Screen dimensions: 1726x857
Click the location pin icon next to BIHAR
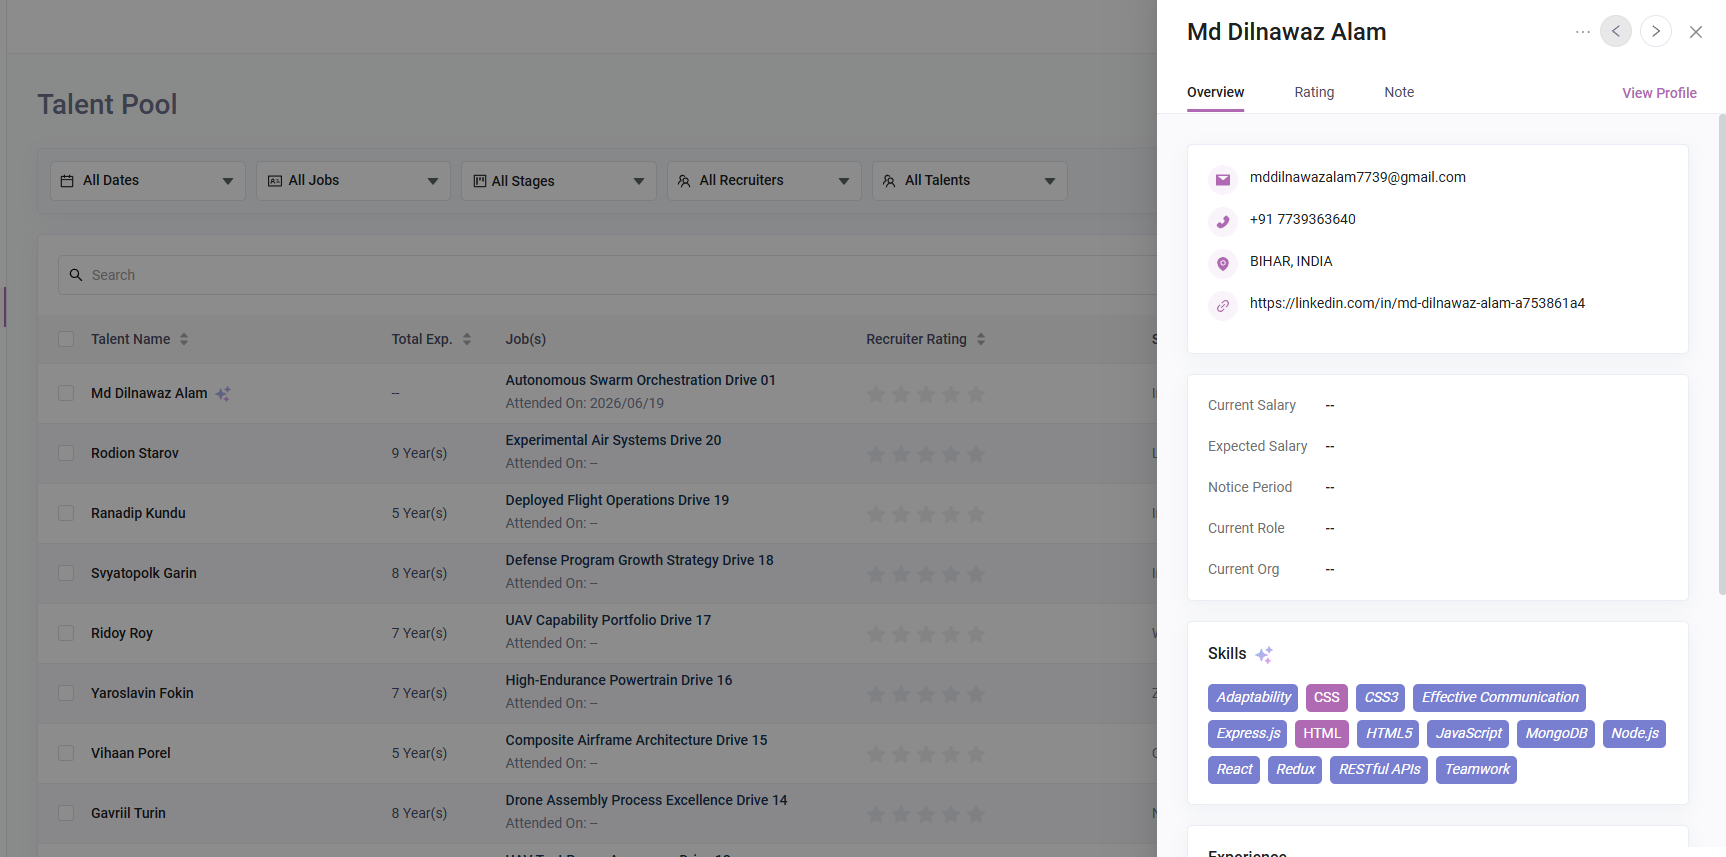tap(1222, 263)
